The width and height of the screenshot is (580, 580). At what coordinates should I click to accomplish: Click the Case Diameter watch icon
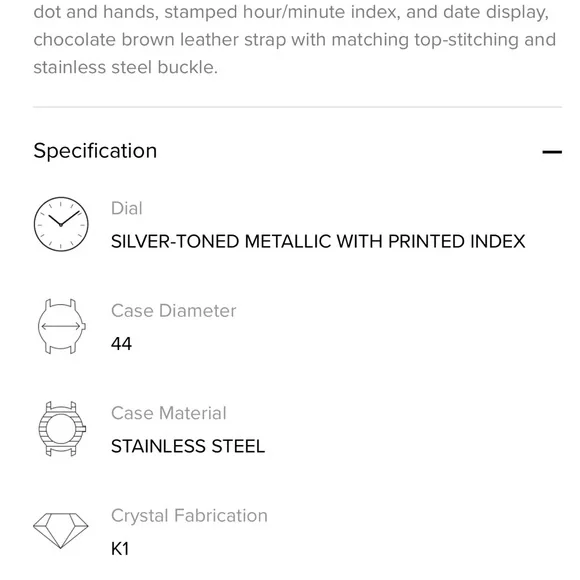click(61, 326)
